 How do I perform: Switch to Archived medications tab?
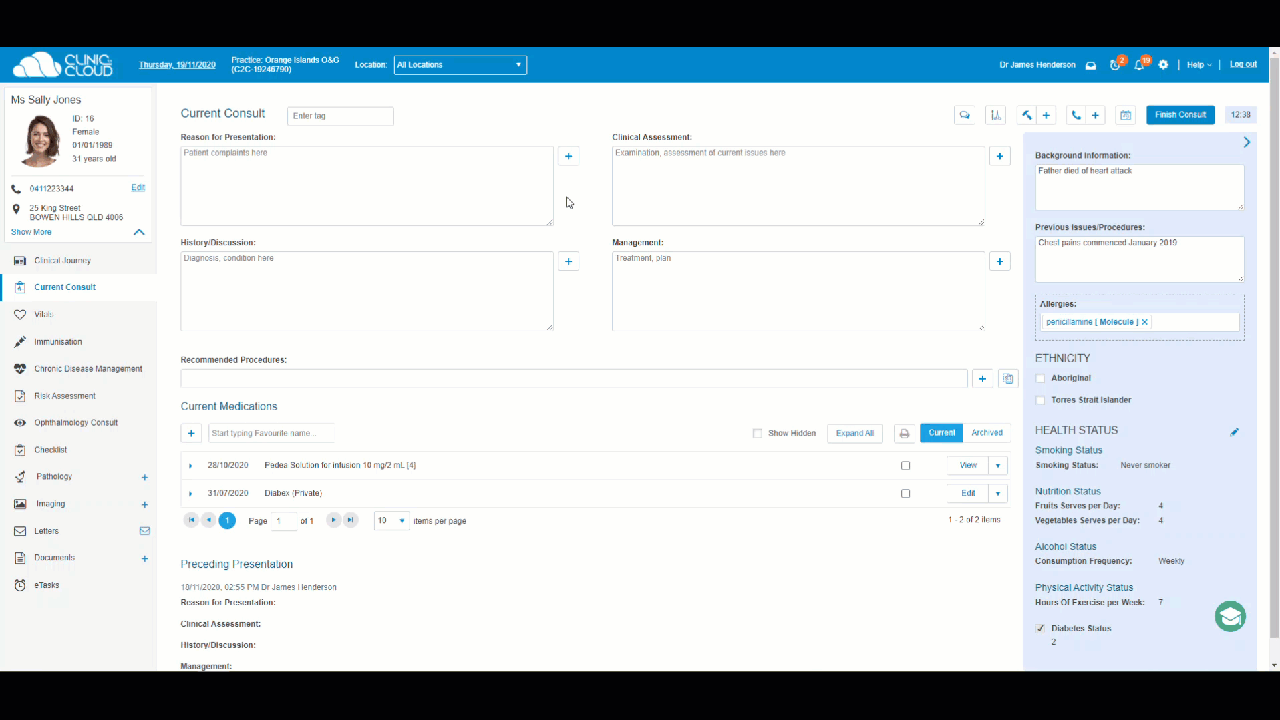pos(987,433)
